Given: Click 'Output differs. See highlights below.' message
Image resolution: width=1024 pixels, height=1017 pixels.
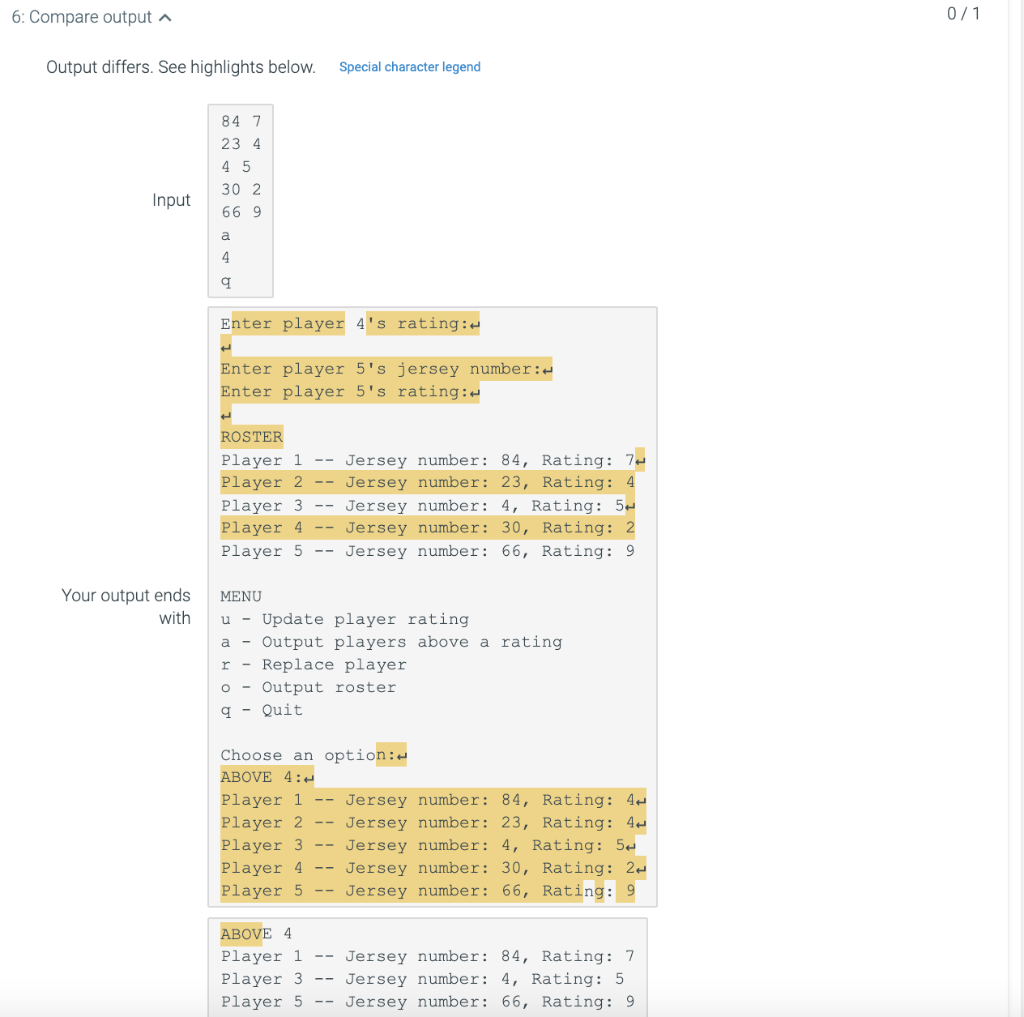Looking at the screenshot, I should point(181,67).
